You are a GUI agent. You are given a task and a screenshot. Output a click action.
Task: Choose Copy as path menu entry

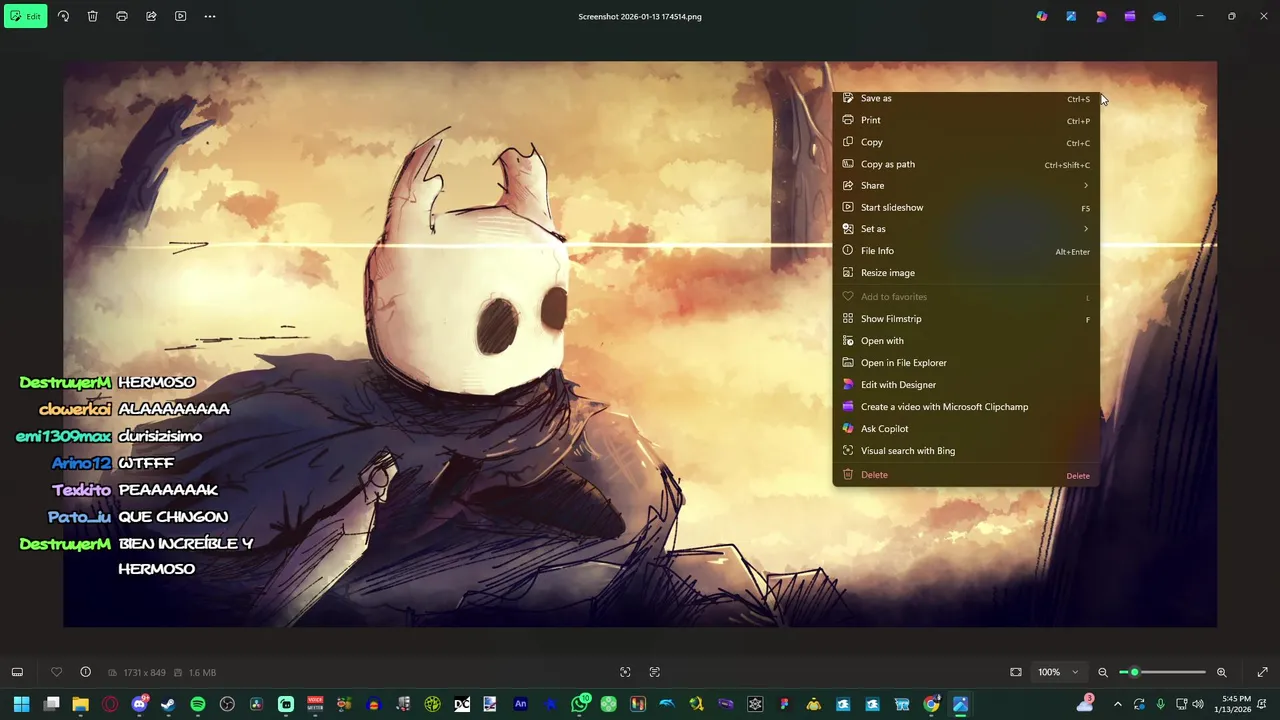(966, 164)
